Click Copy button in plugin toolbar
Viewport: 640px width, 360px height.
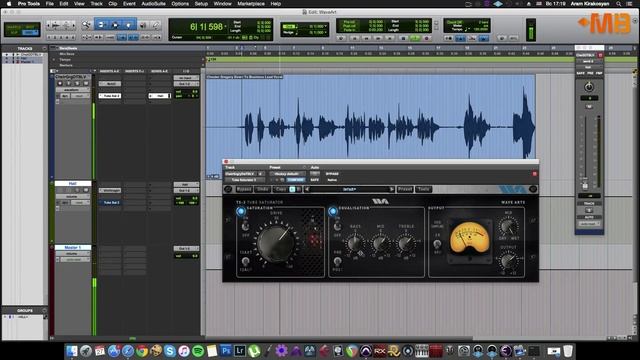pyautogui.click(x=280, y=189)
